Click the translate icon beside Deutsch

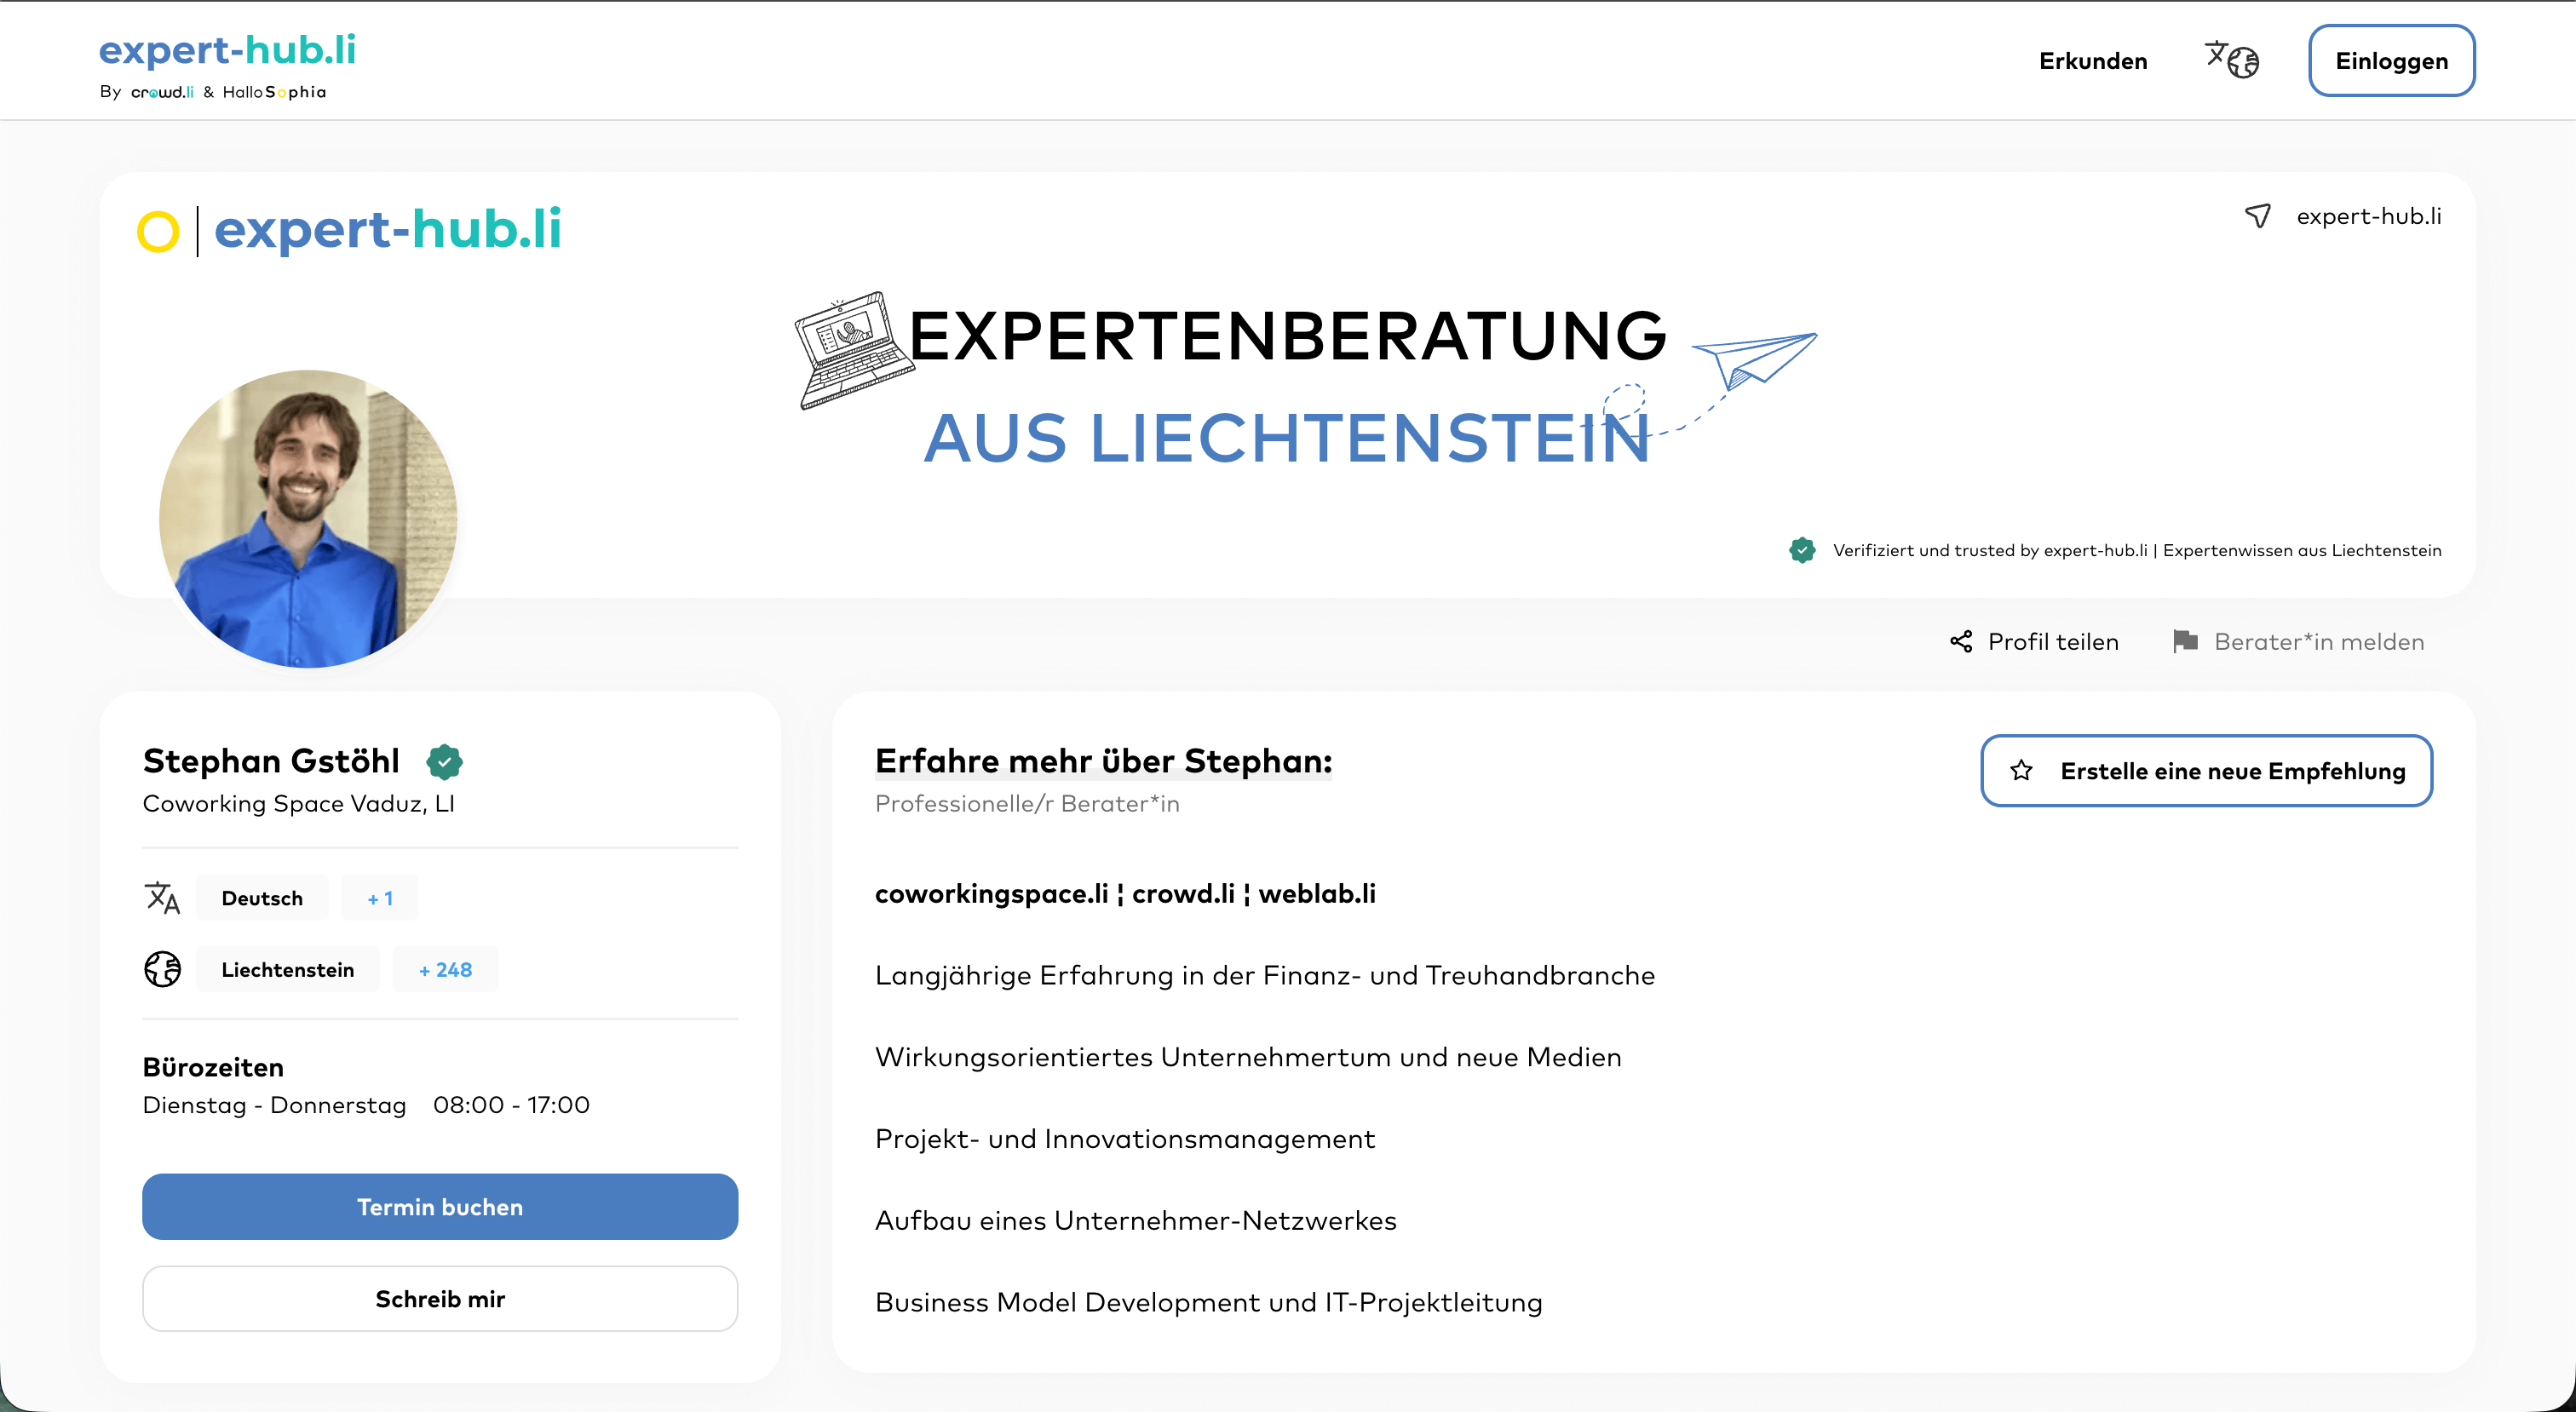[162, 898]
